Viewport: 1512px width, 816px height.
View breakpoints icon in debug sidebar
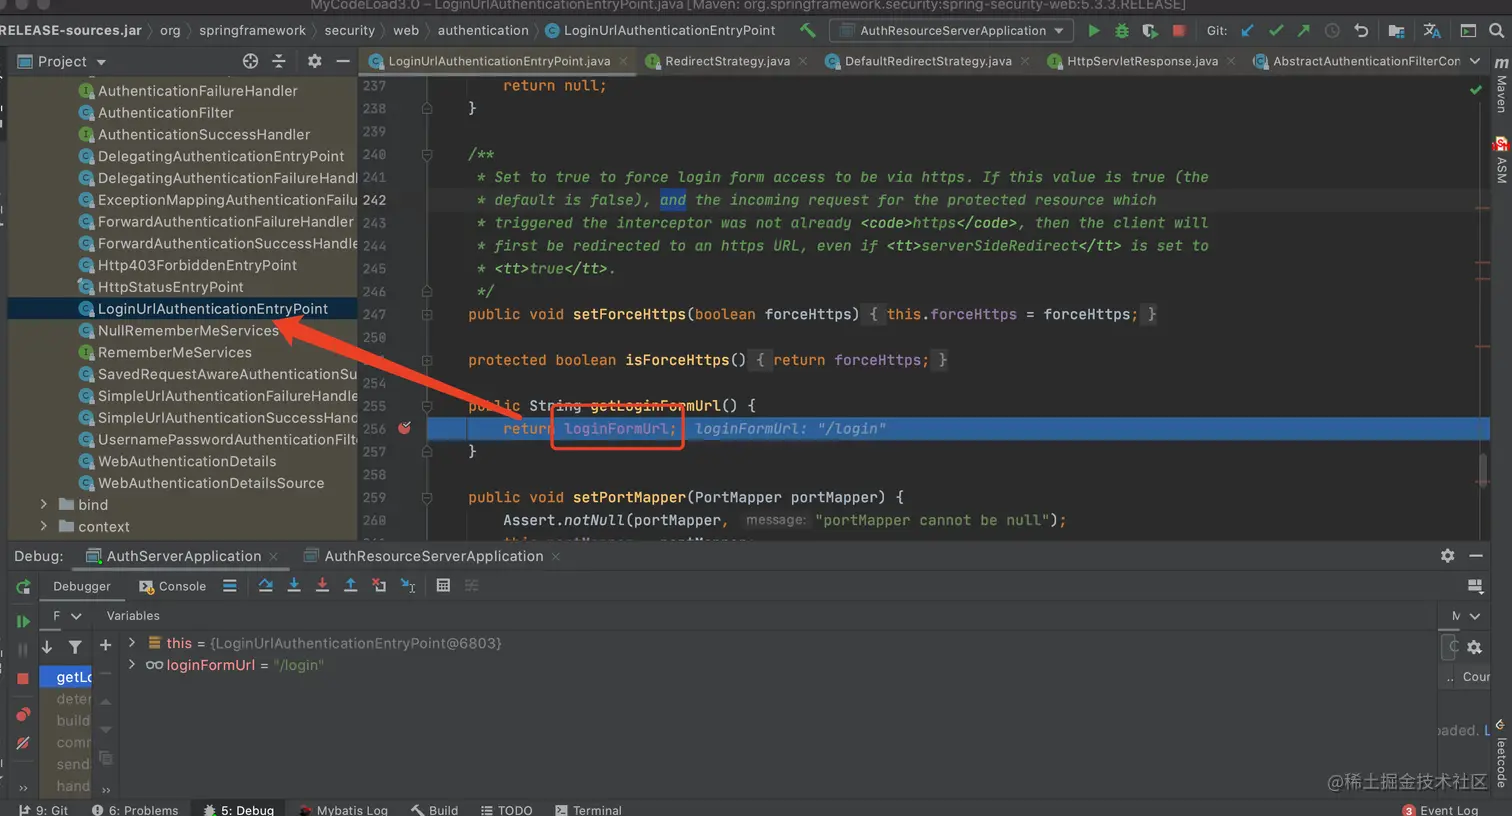23,714
